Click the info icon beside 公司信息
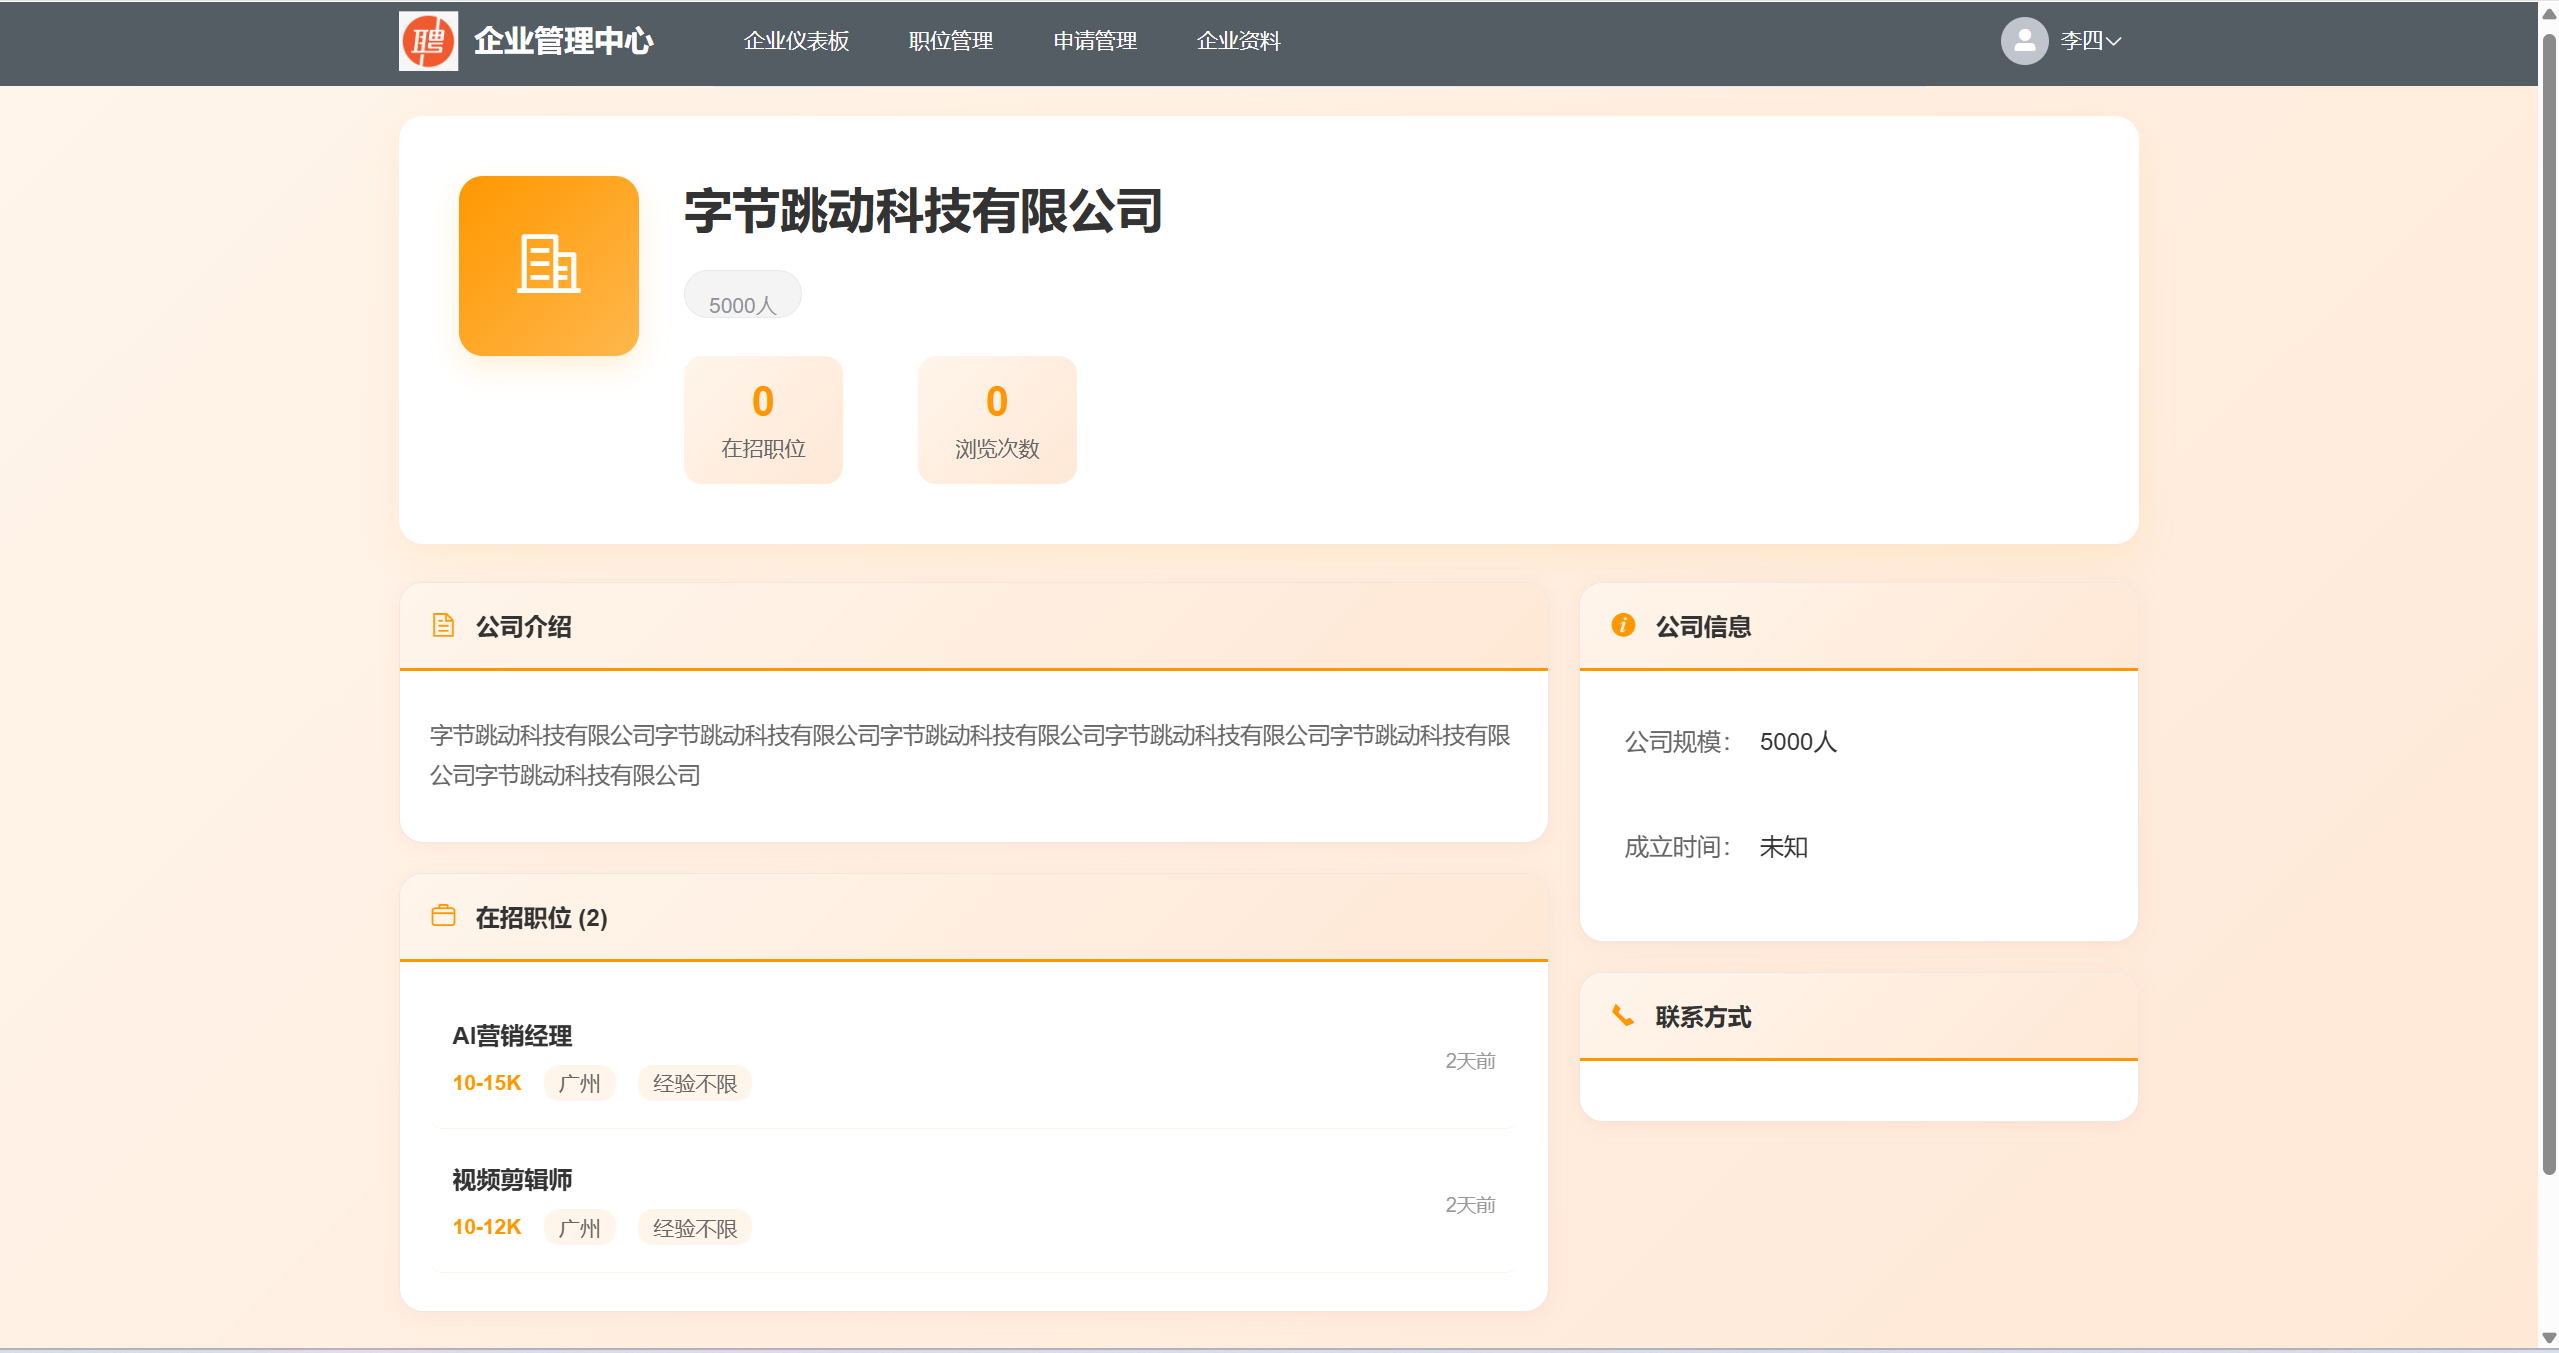The image size is (2559, 1353). point(1622,625)
